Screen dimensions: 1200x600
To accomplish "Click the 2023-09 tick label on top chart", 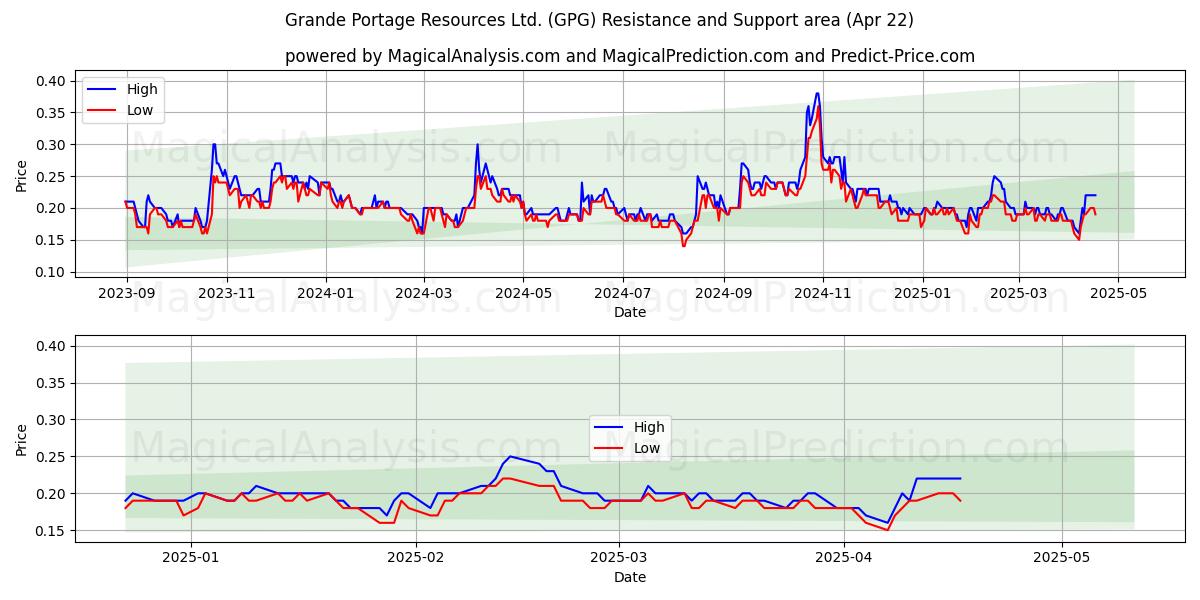I will coord(127,294).
